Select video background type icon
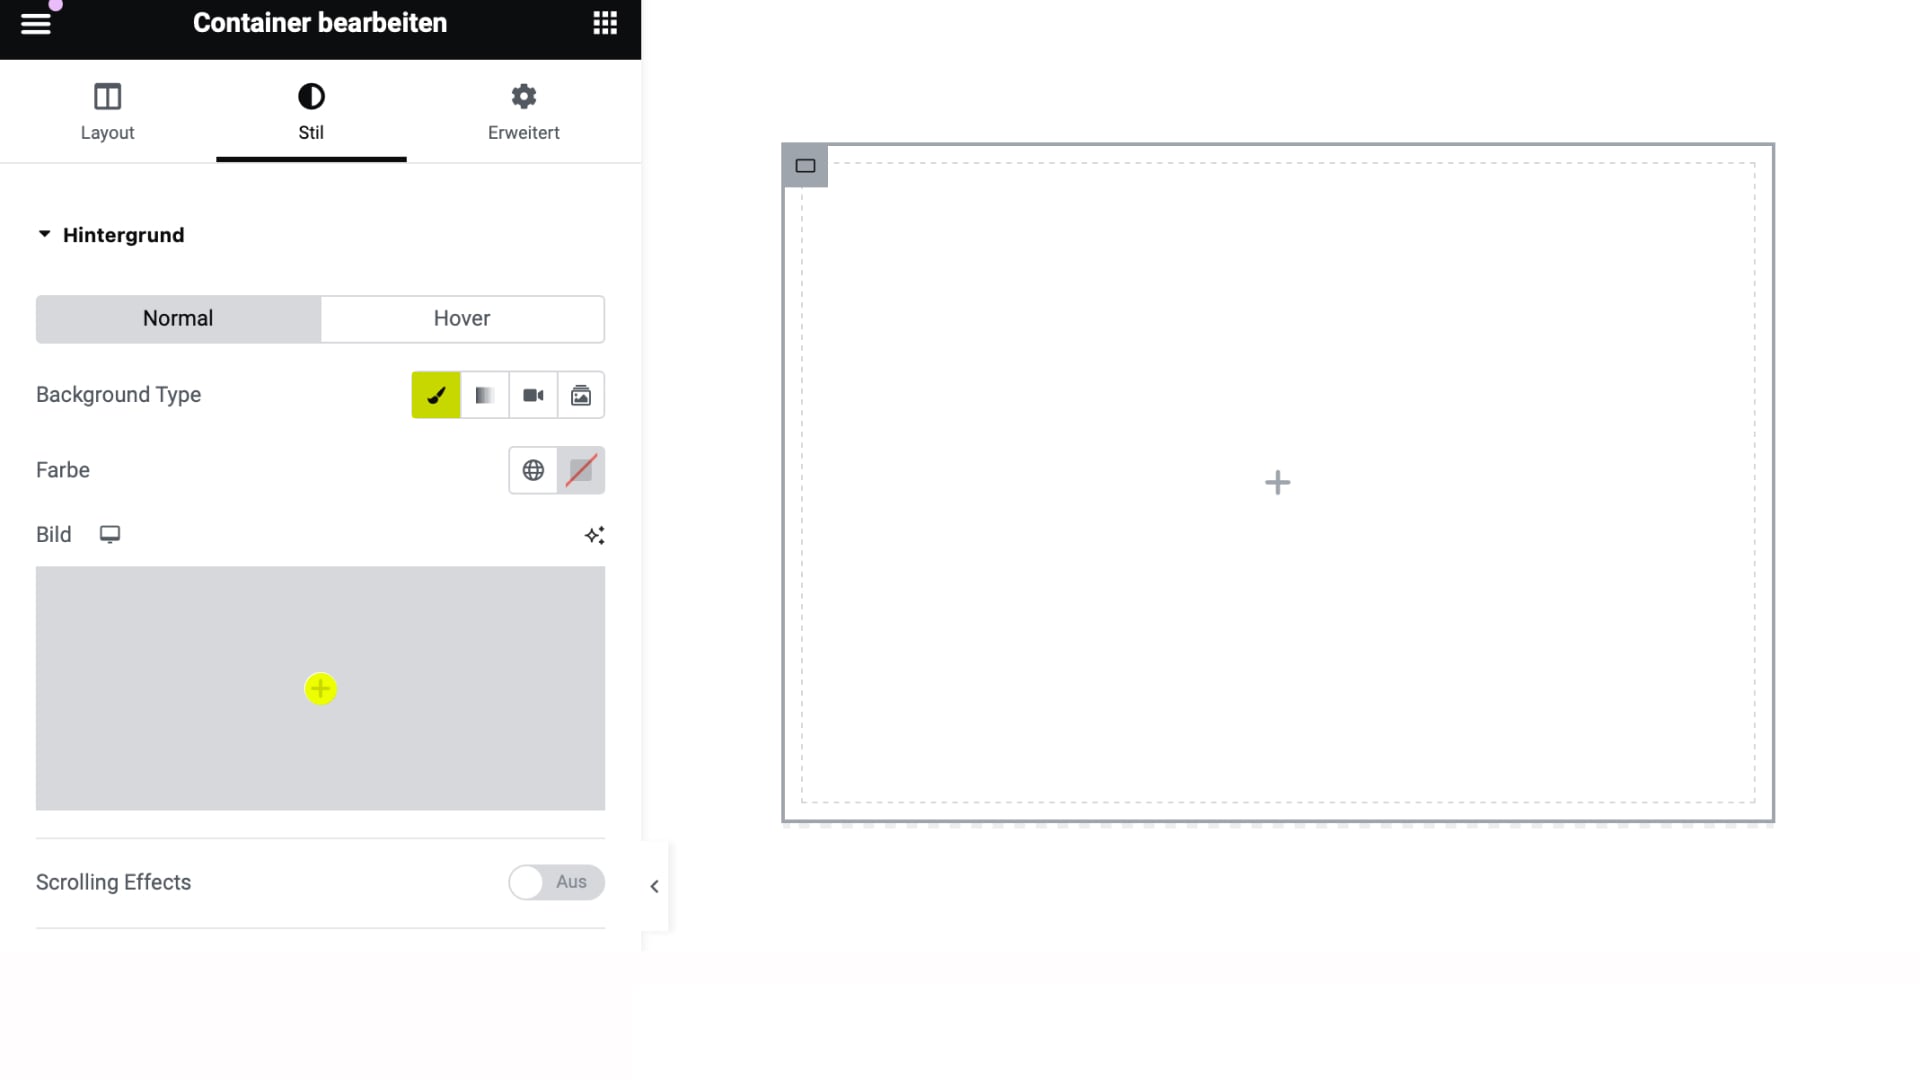 click(531, 394)
